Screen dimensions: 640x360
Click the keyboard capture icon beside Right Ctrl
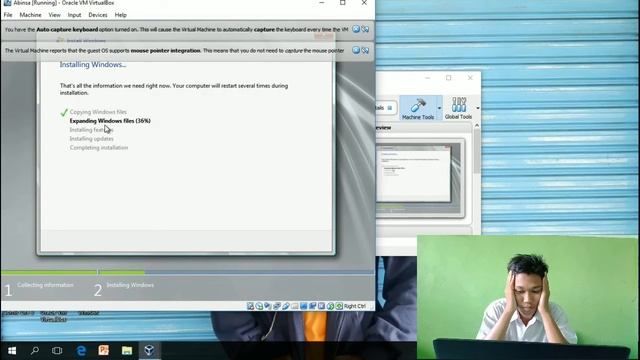pyautogui.click(x=339, y=306)
